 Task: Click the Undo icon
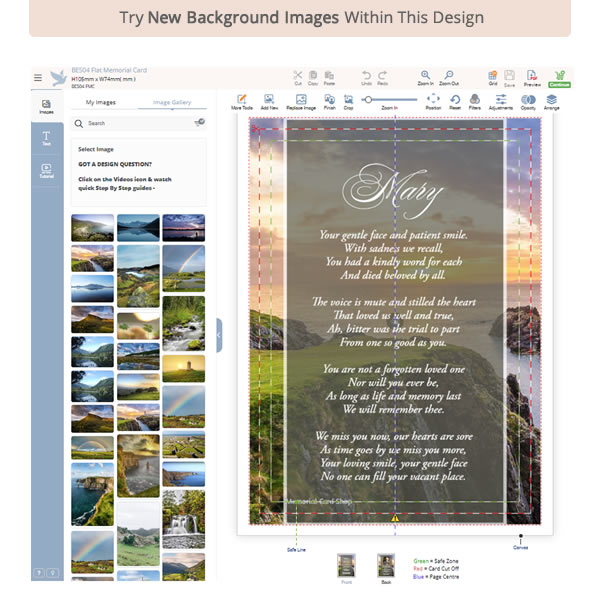367,76
